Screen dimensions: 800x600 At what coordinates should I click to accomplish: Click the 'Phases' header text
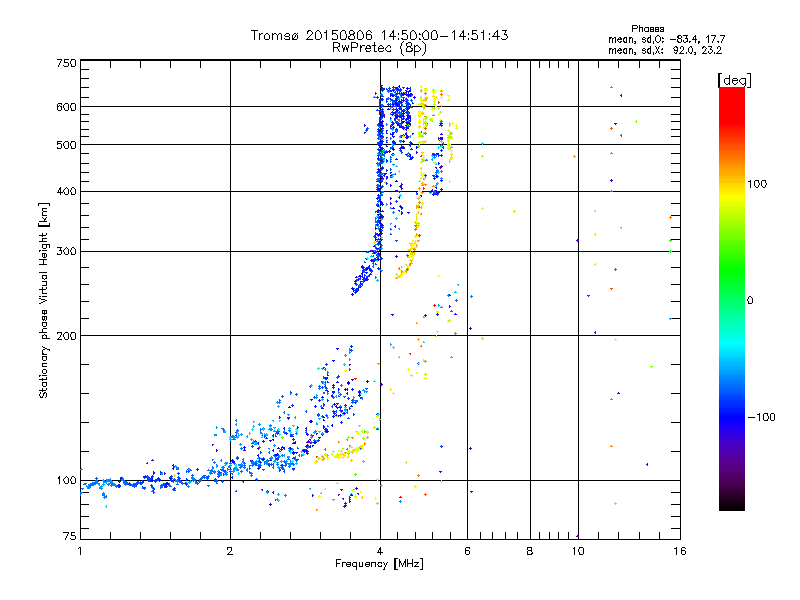pos(647,29)
